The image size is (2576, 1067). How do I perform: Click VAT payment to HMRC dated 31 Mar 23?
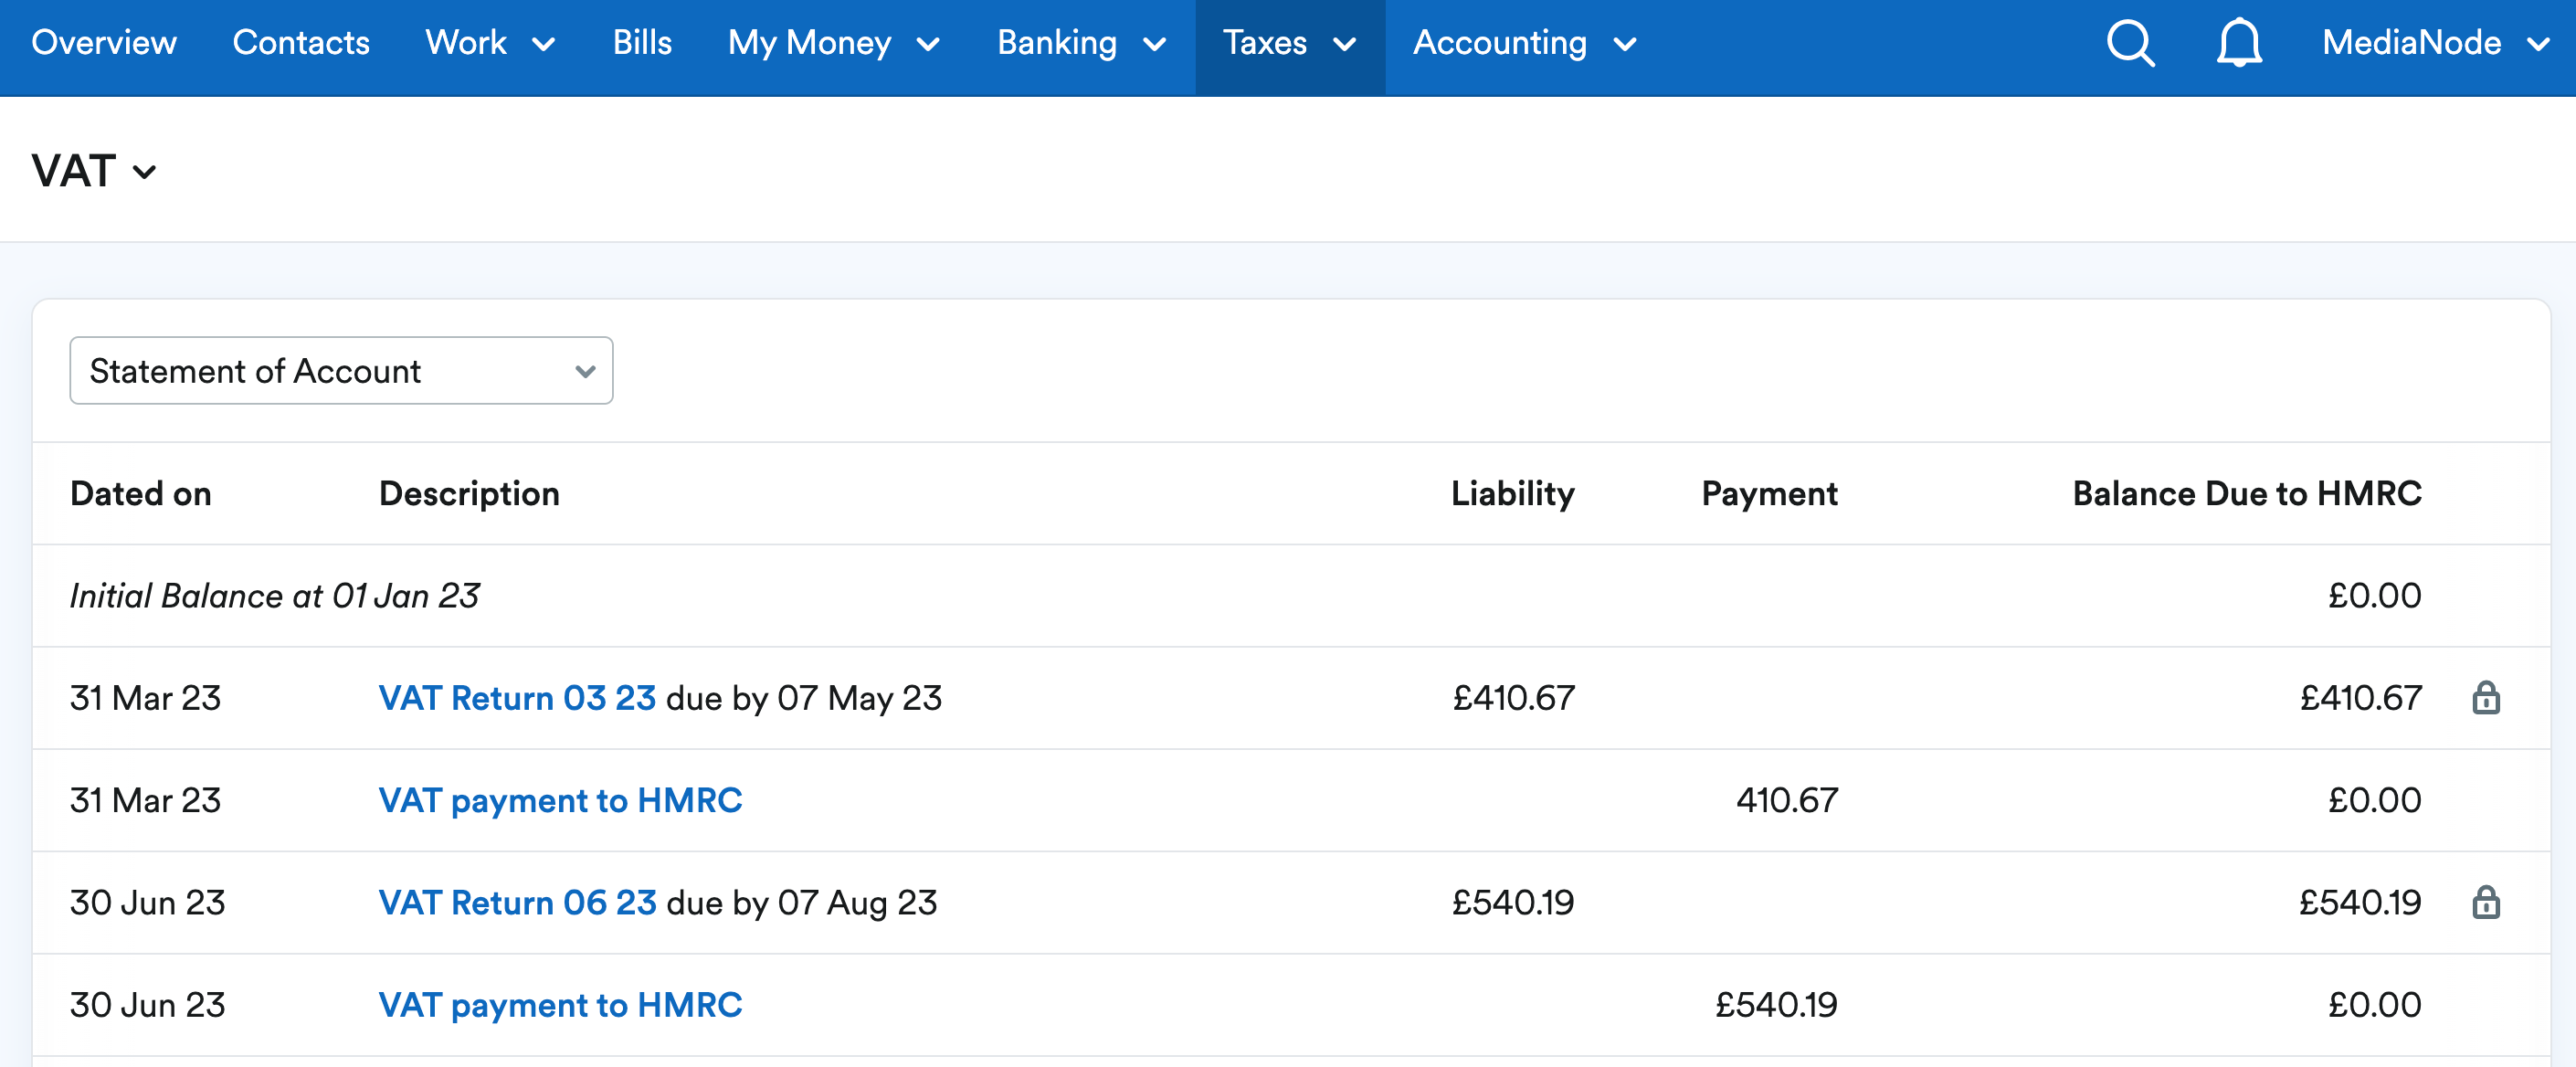coord(560,800)
